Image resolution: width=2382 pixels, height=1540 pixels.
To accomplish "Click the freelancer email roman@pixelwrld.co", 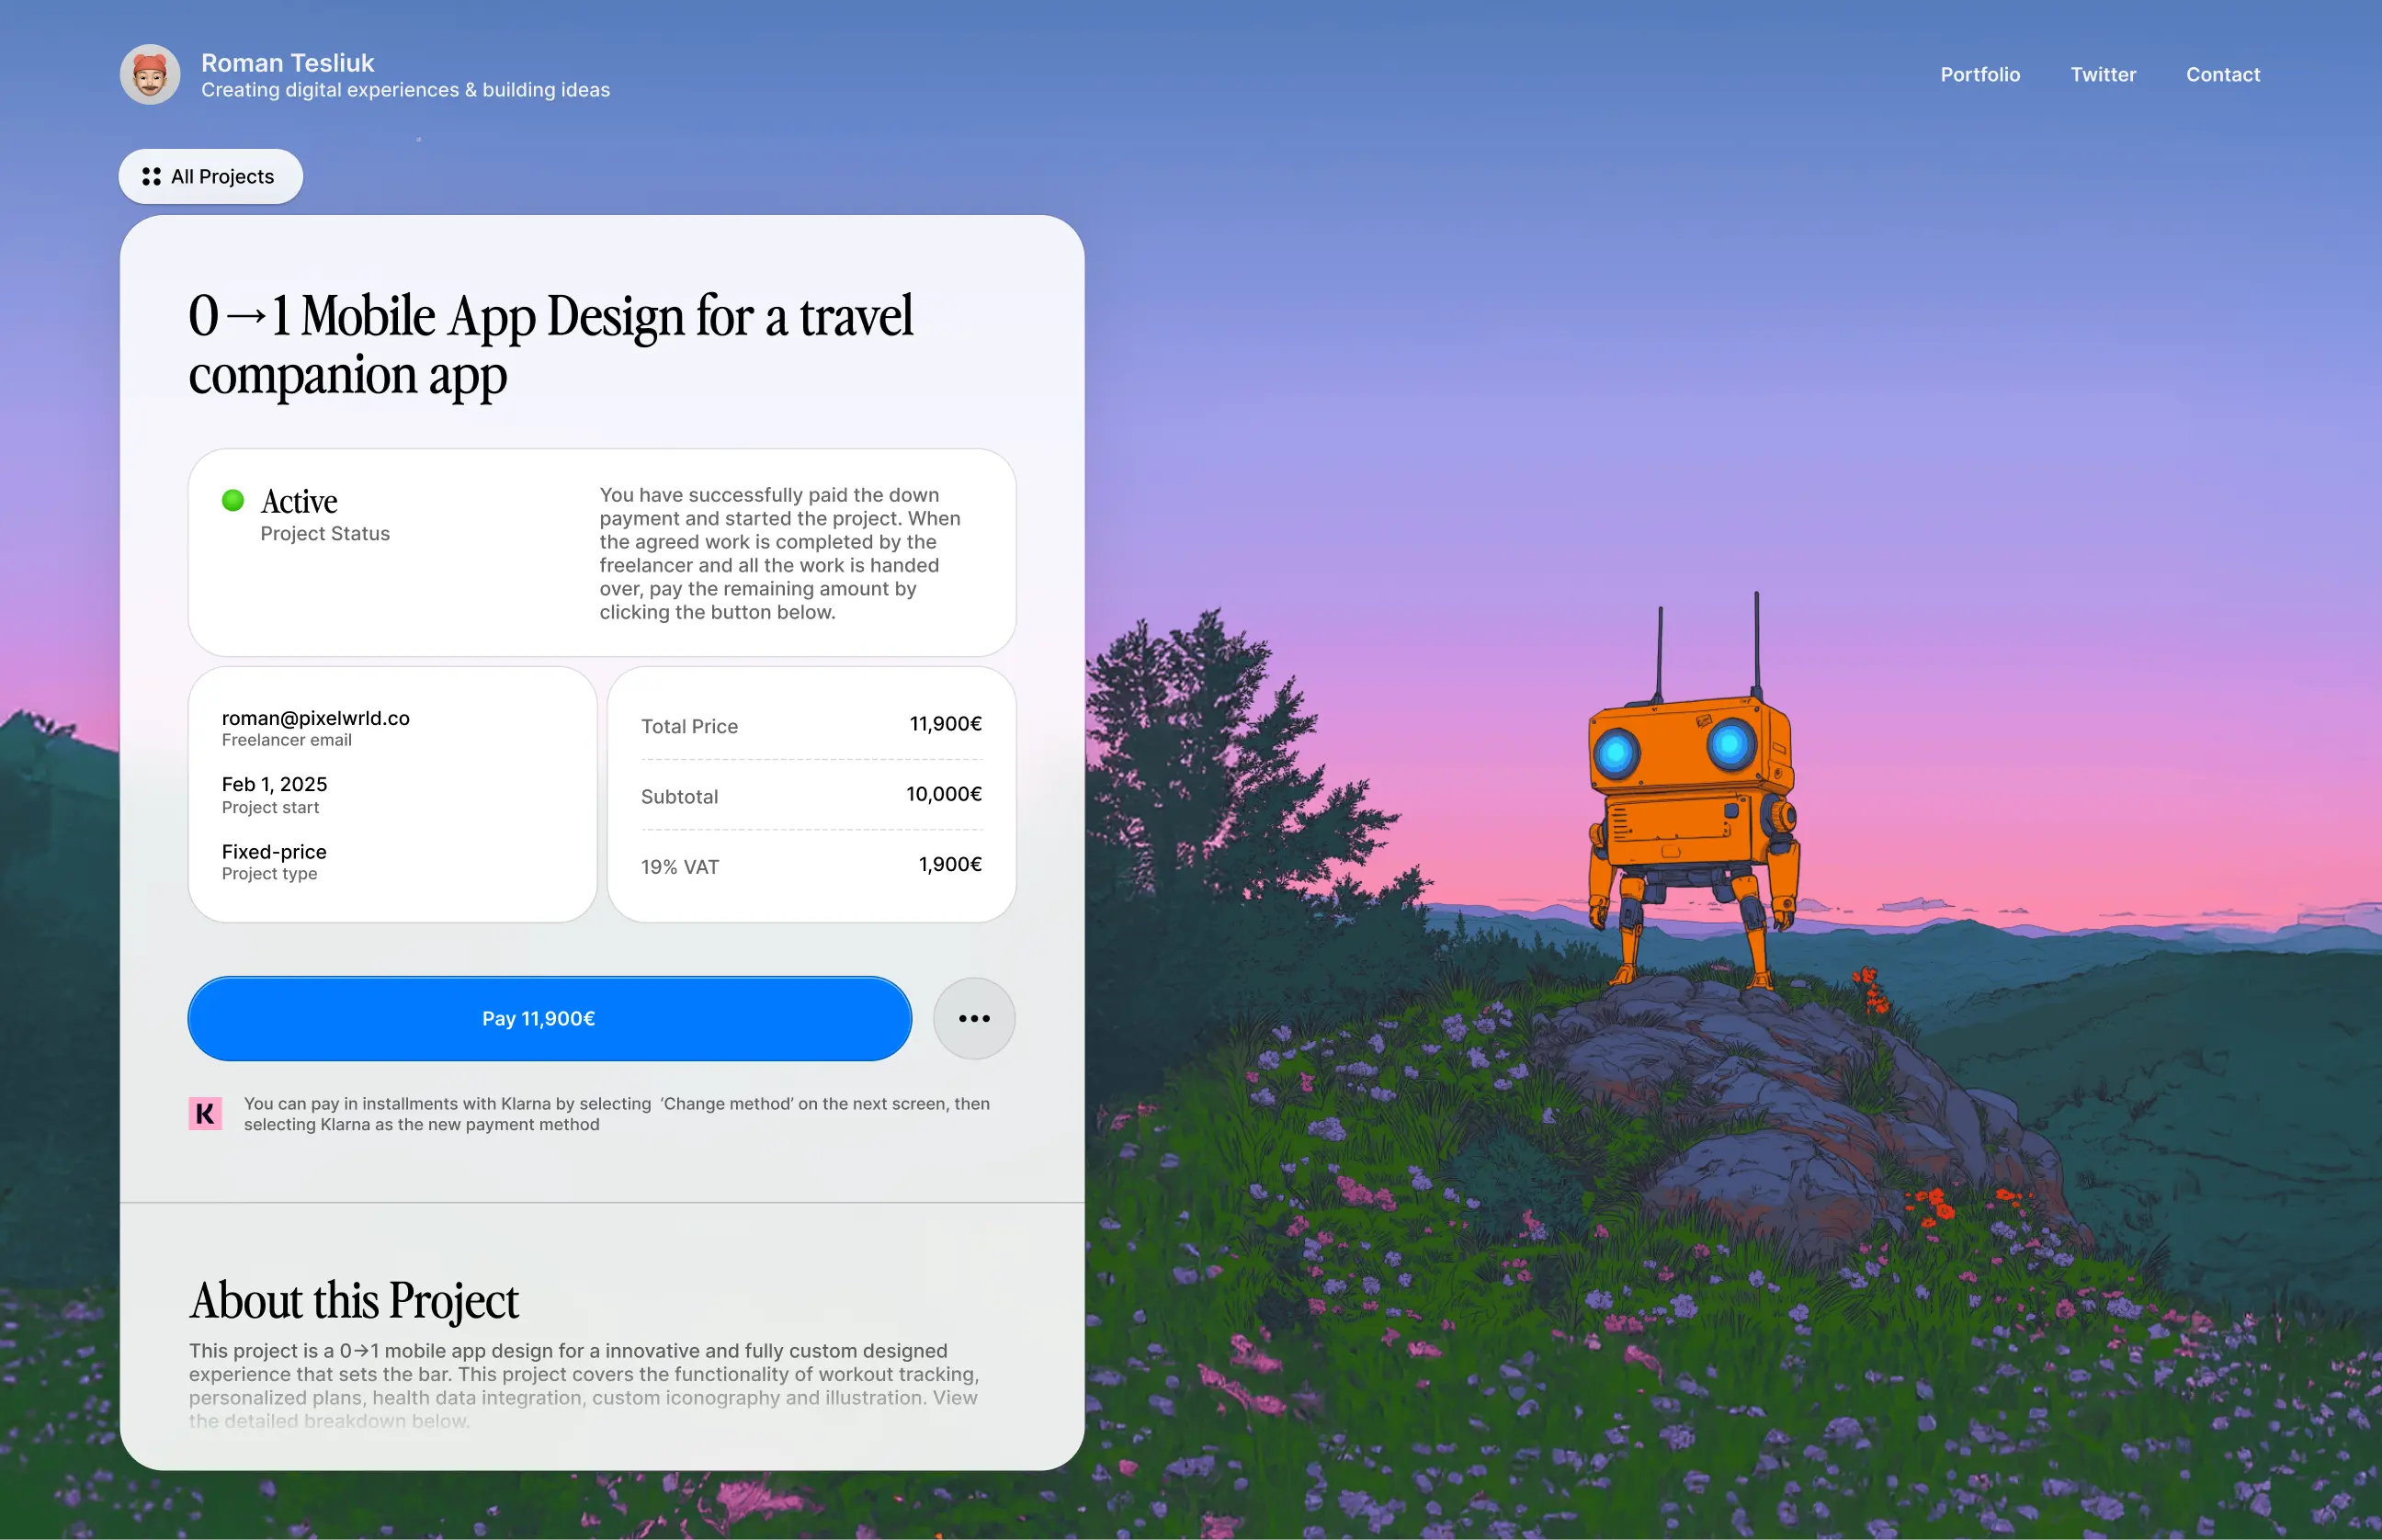I will click(x=315, y=718).
